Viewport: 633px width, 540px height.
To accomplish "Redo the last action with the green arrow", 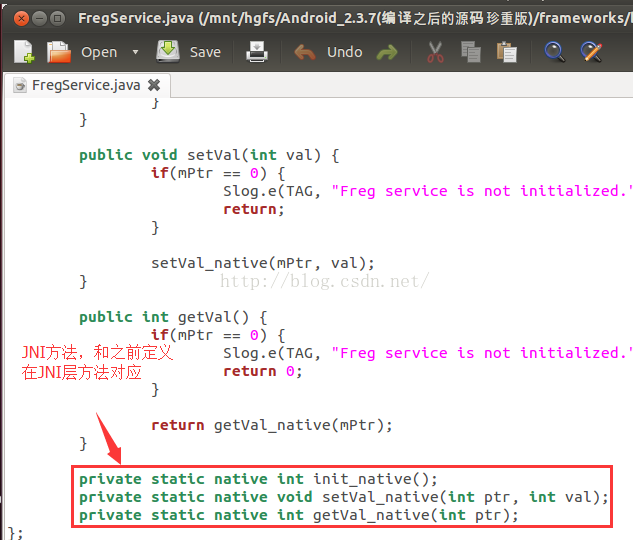I will (387, 52).
